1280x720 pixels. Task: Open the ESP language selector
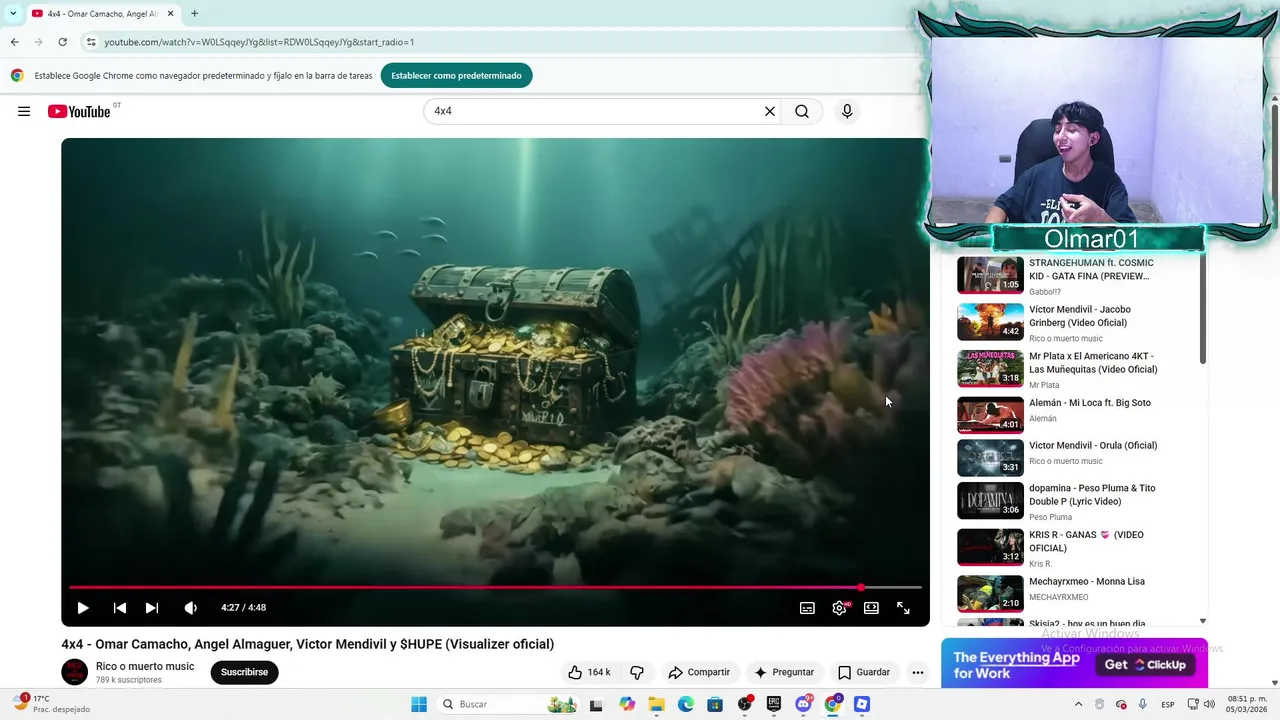pyautogui.click(x=1168, y=704)
